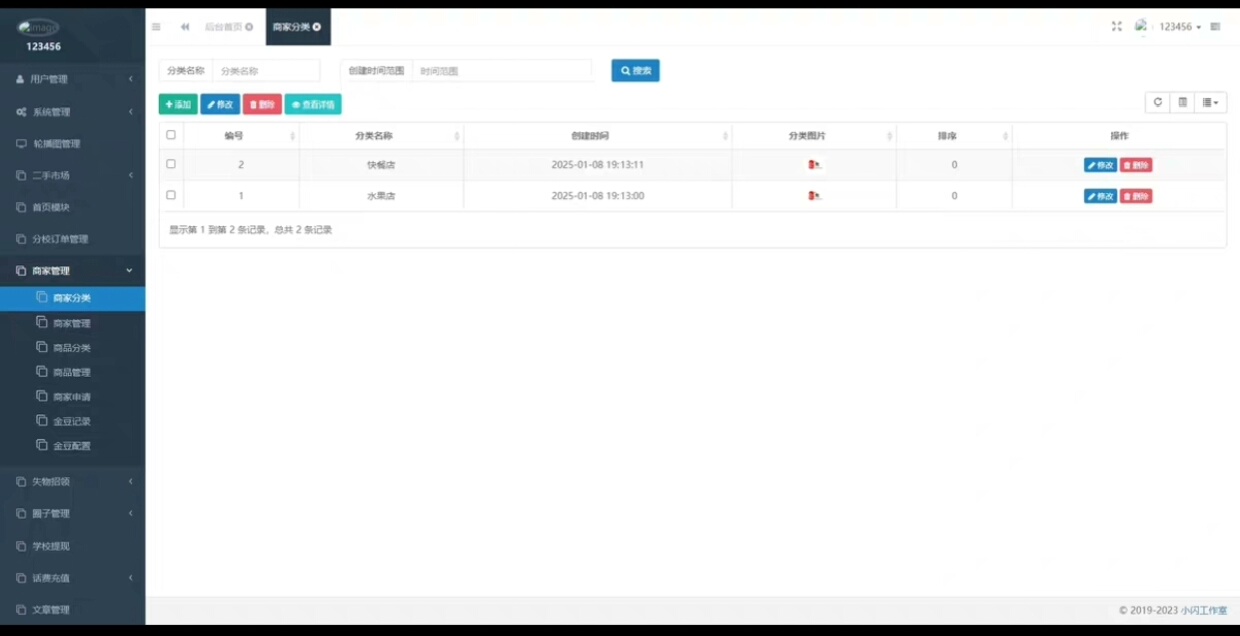Click the icon beside 学校提现 menu
1240x636 pixels.
[21, 546]
